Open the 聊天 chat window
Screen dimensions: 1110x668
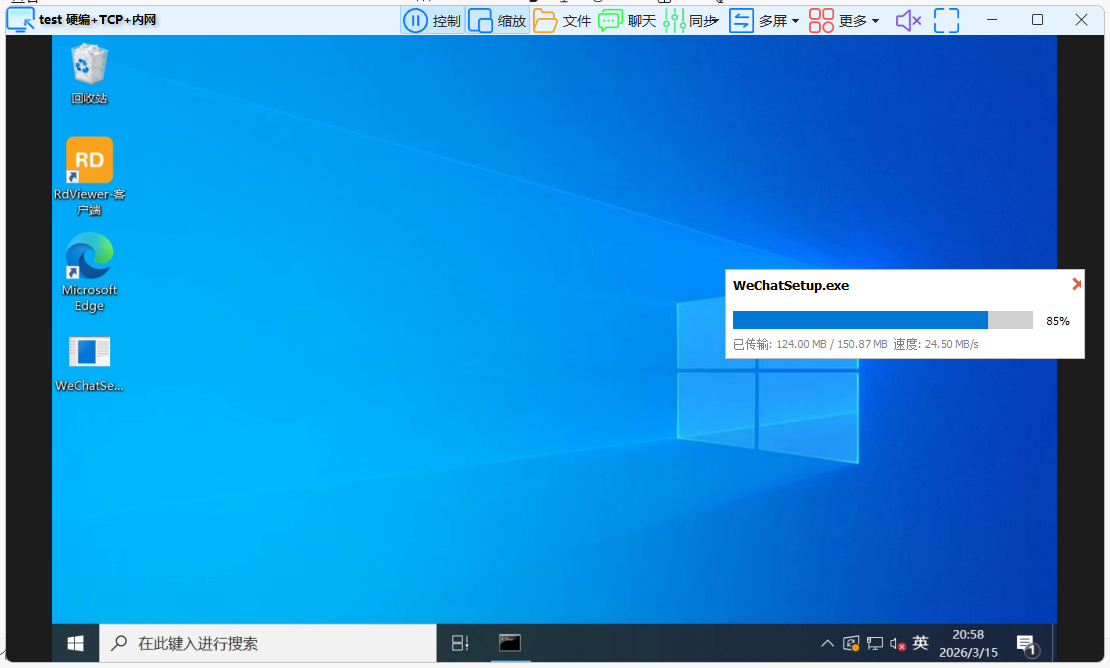(627, 20)
